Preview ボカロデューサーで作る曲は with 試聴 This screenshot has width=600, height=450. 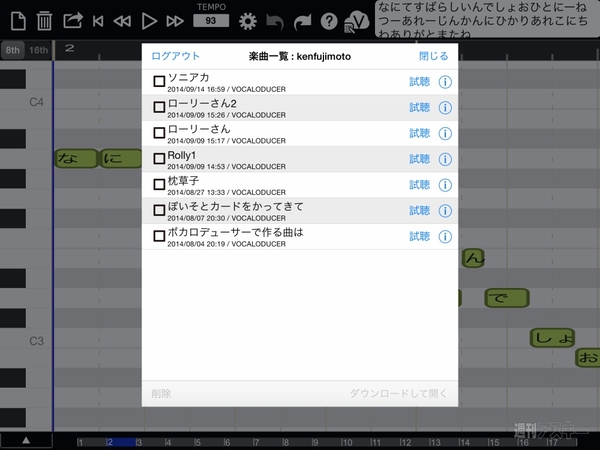click(420, 236)
